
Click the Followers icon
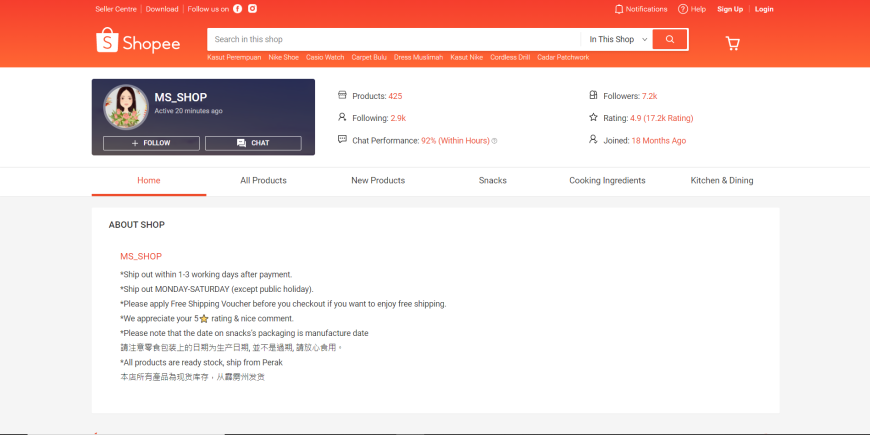(x=593, y=95)
